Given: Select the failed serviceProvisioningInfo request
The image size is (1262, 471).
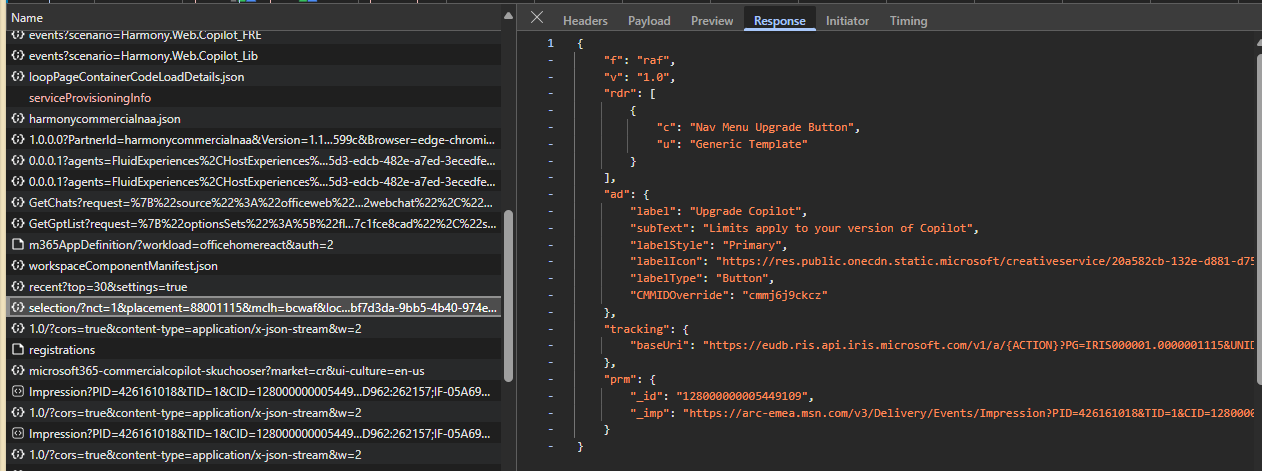Looking at the screenshot, I should (x=90, y=98).
